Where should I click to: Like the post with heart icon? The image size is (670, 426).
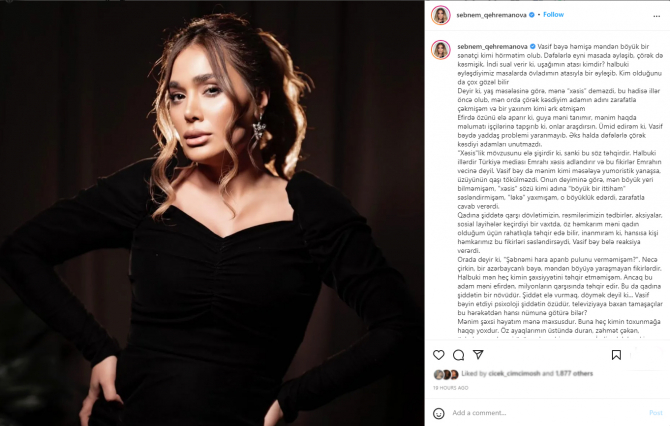click(438, 355)
